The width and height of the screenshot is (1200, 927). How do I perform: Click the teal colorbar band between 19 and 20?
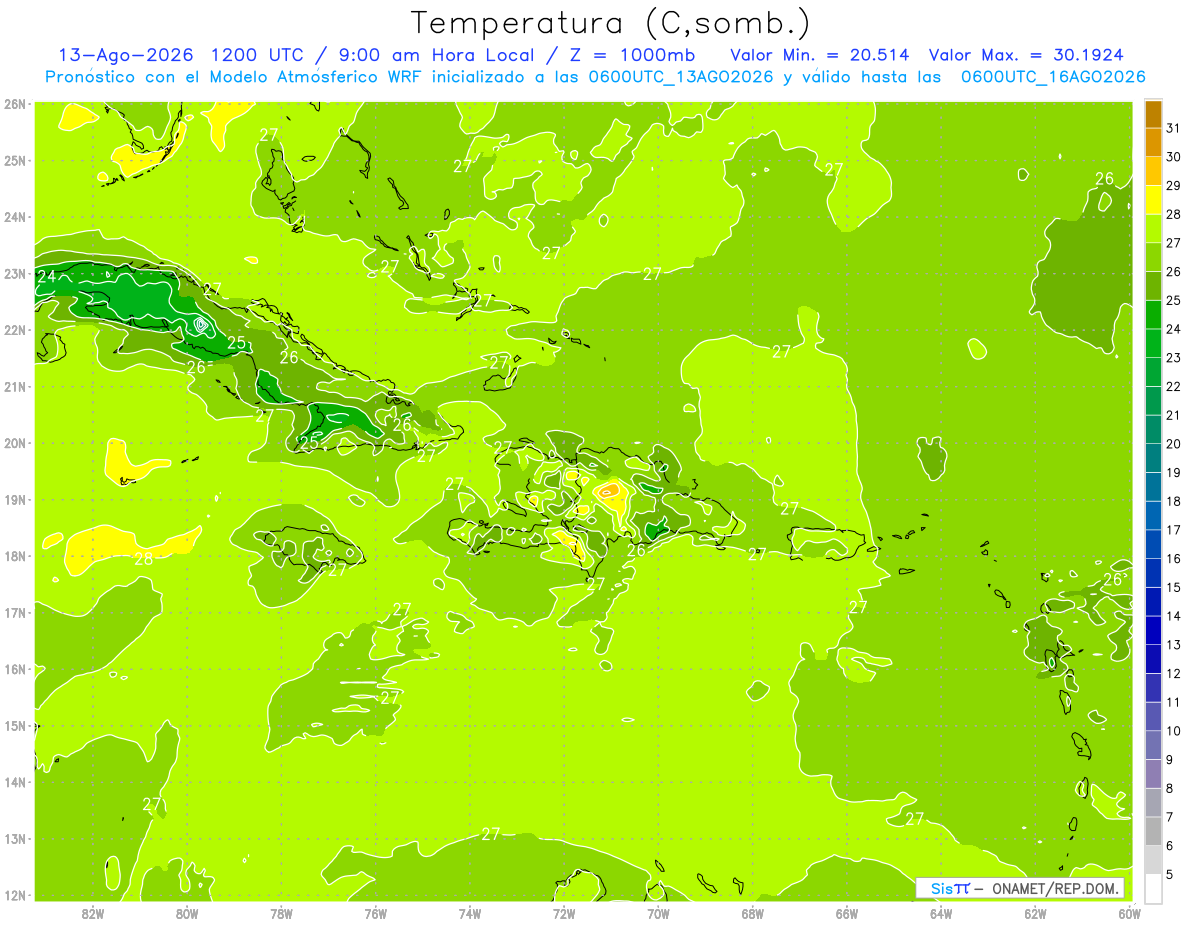click(x=1153, y=459)
